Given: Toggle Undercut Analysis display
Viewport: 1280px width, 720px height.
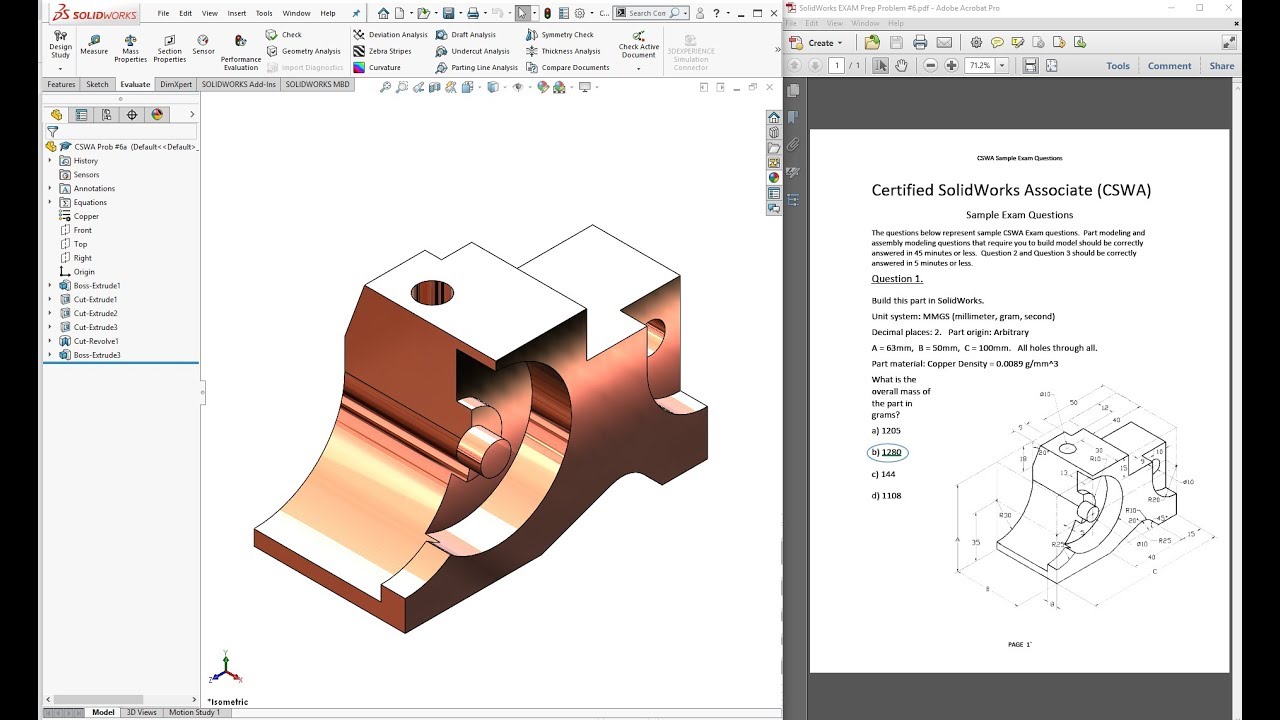Looking at the screenshot, I should [472, 51].
